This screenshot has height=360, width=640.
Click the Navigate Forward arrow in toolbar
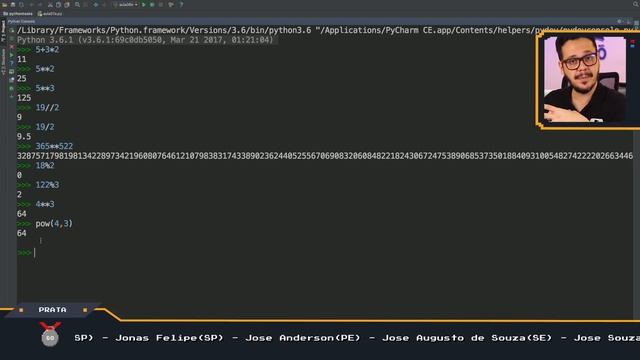(x=104, y=5)
